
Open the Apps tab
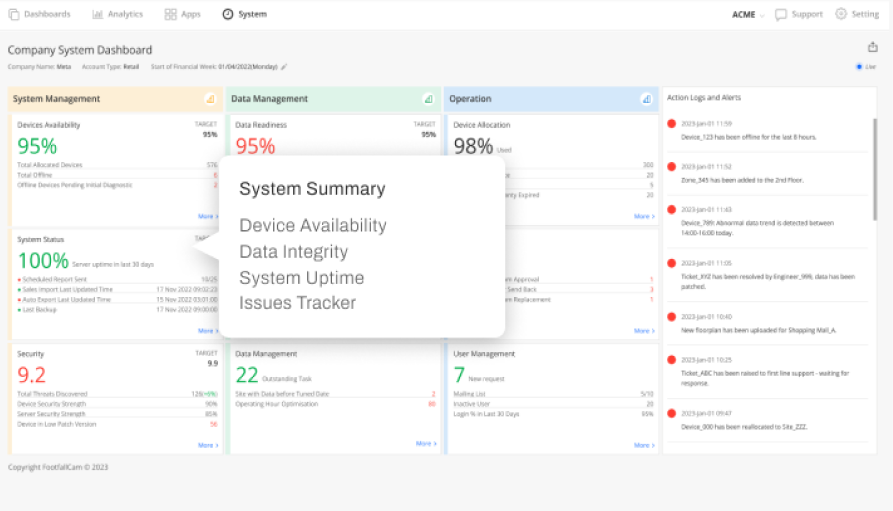pyautogui.click(x=183, y=15)
